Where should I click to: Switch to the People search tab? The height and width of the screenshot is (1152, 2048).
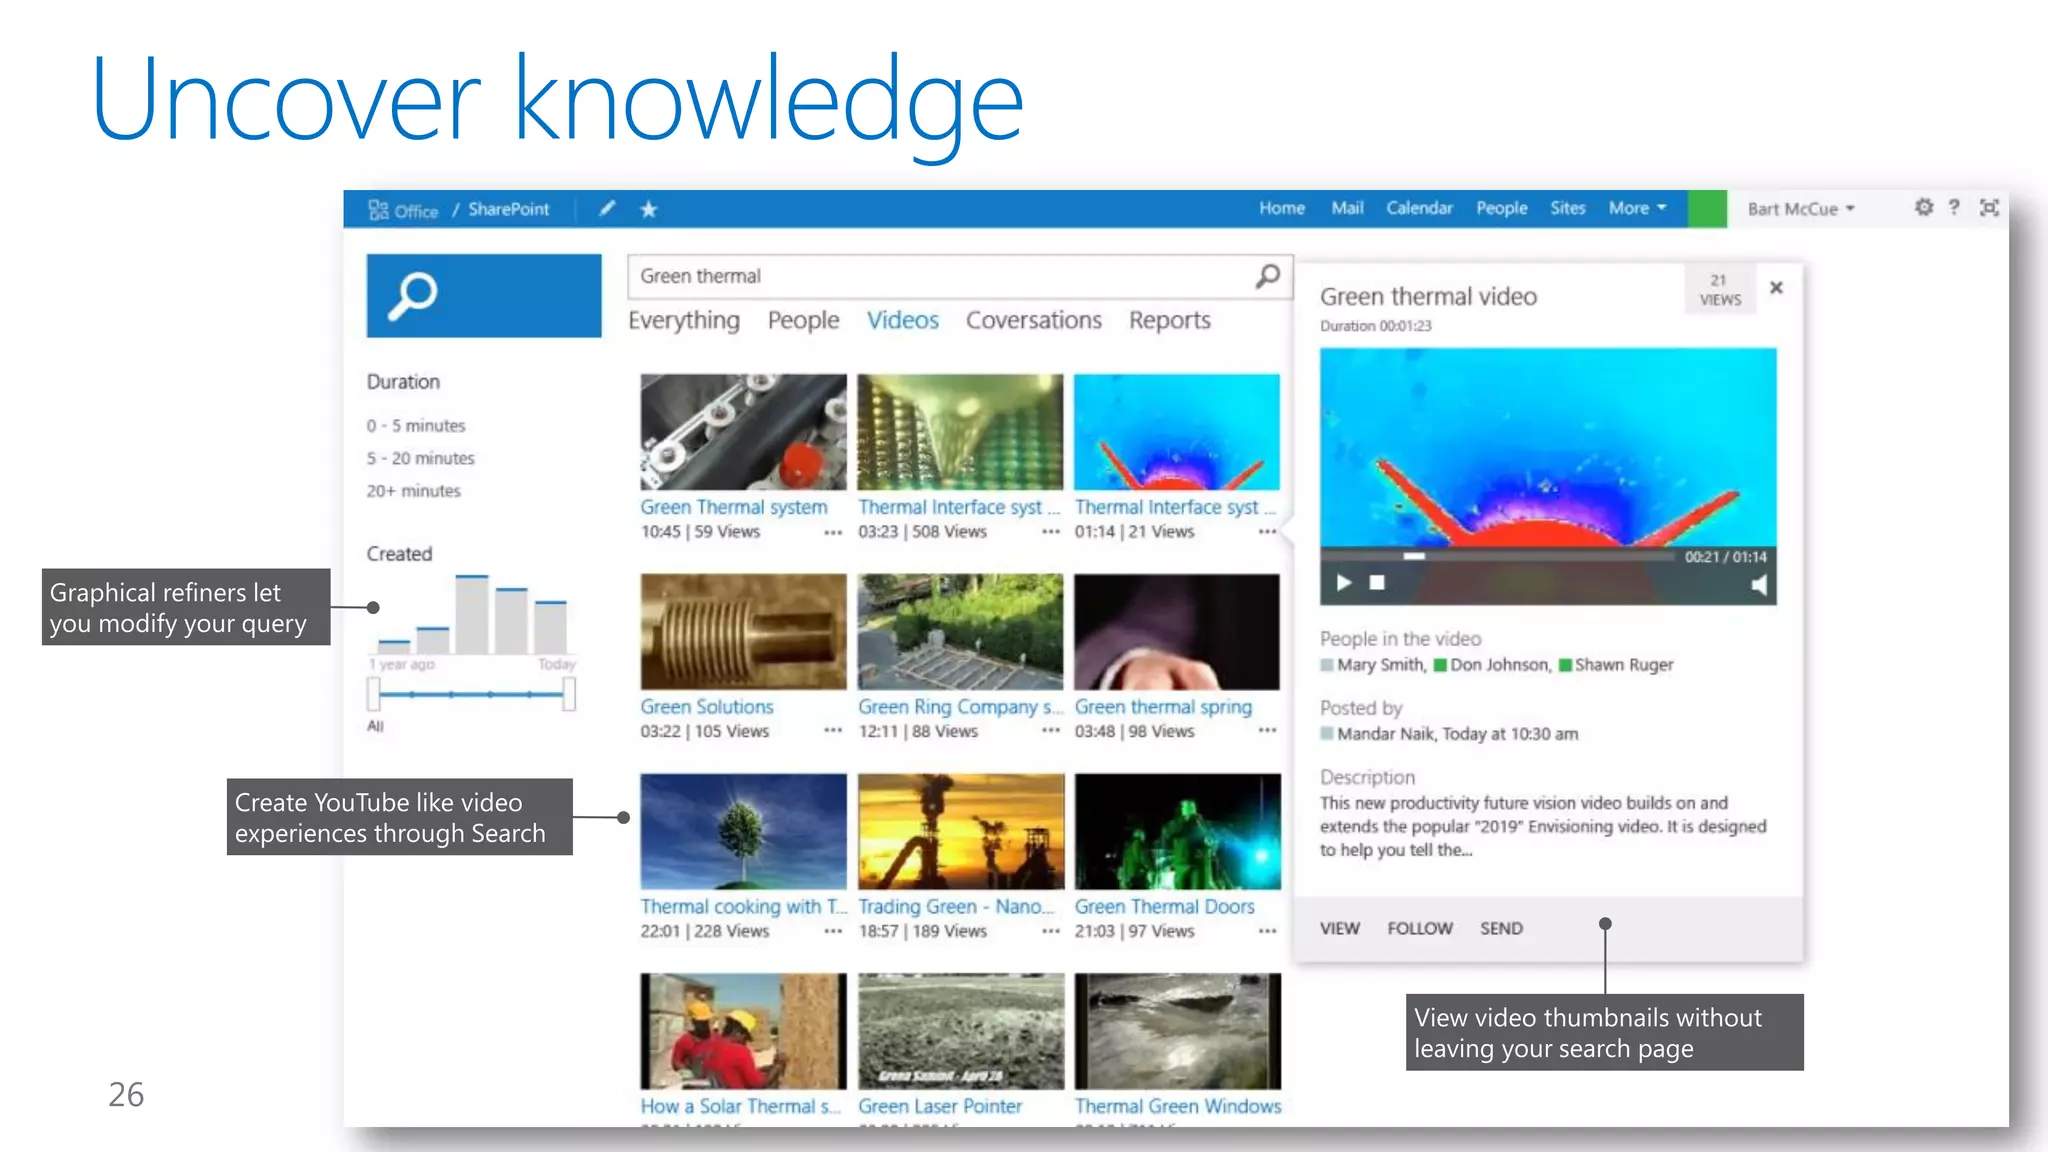coord(803,320)
